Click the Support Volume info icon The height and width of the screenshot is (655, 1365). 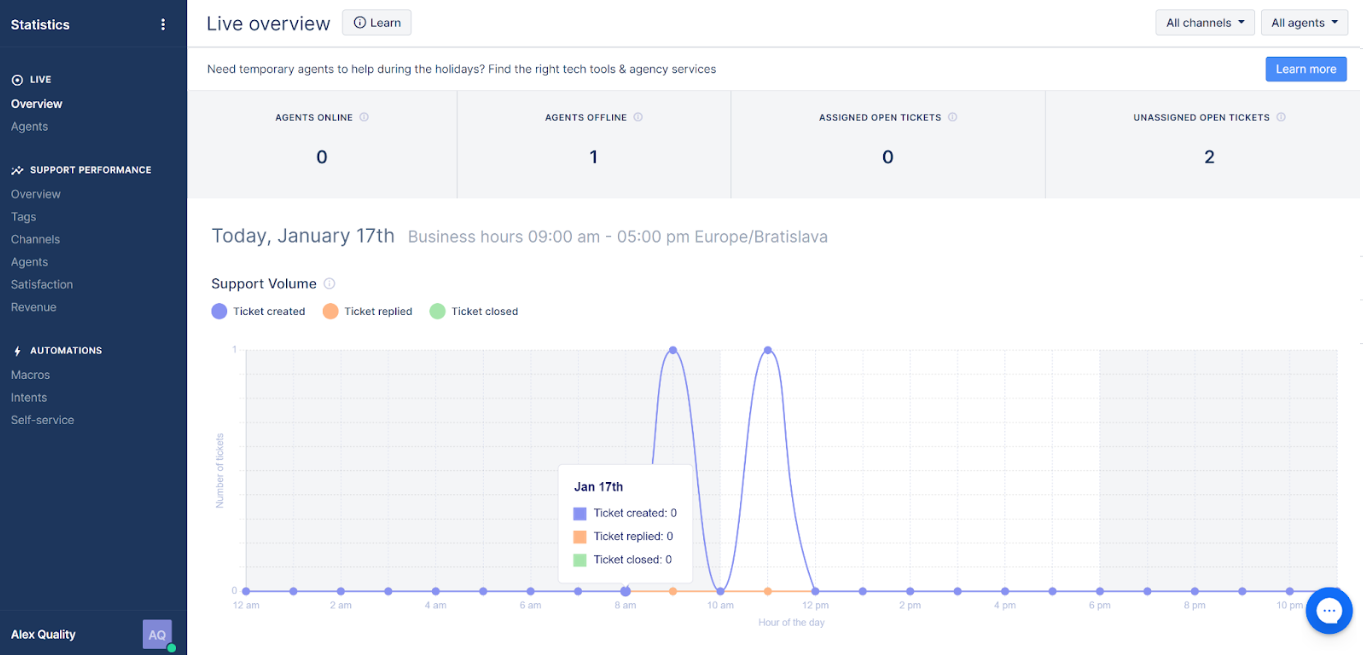tap(329, 284)
